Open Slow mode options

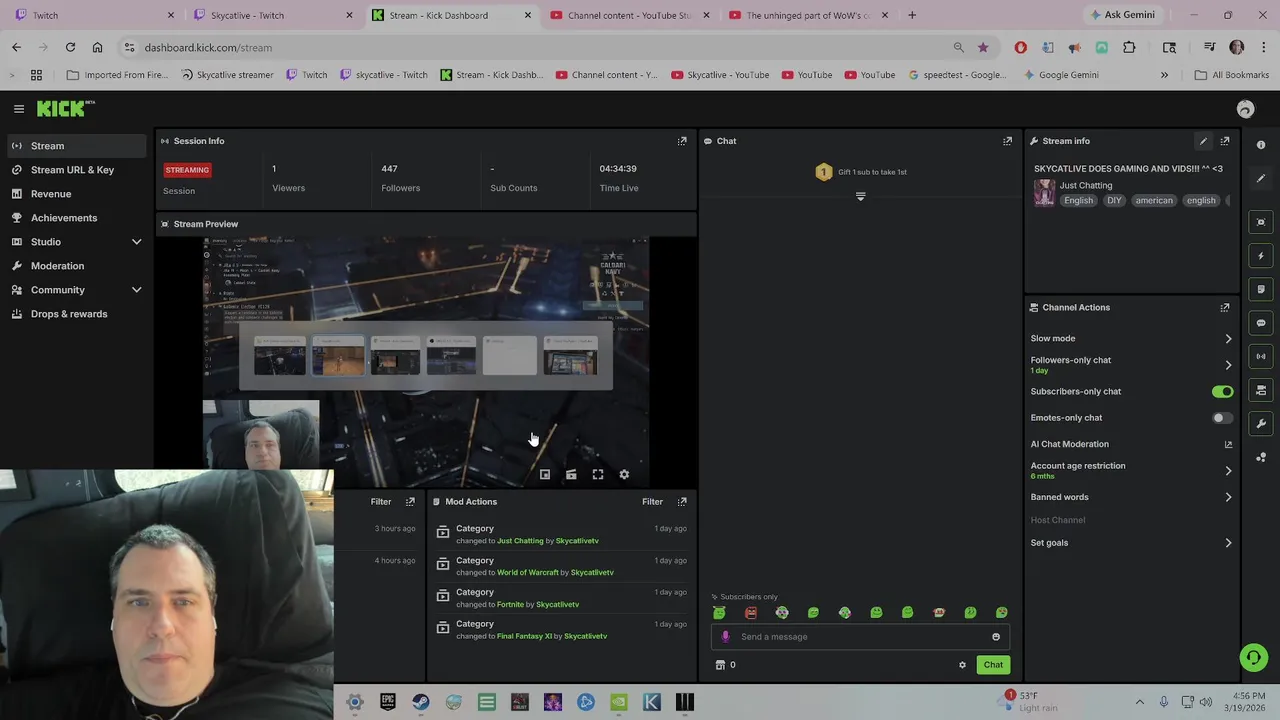(1132, 339)
